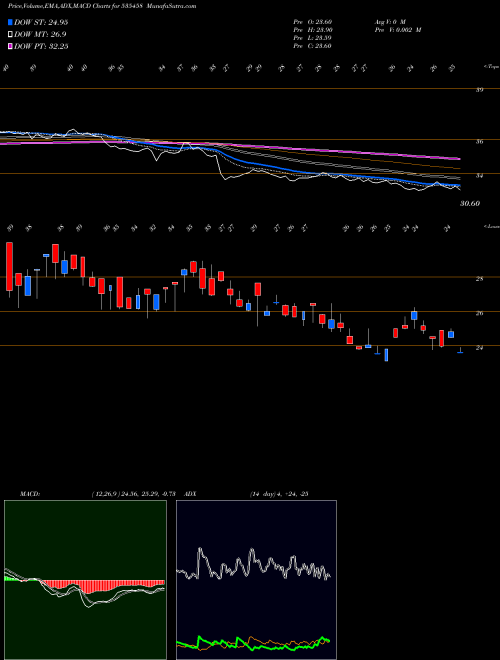This screenshot has height=660, width=500.
Task: Click the 'Pre H: 23.90' high value
Action: (312, 30)
